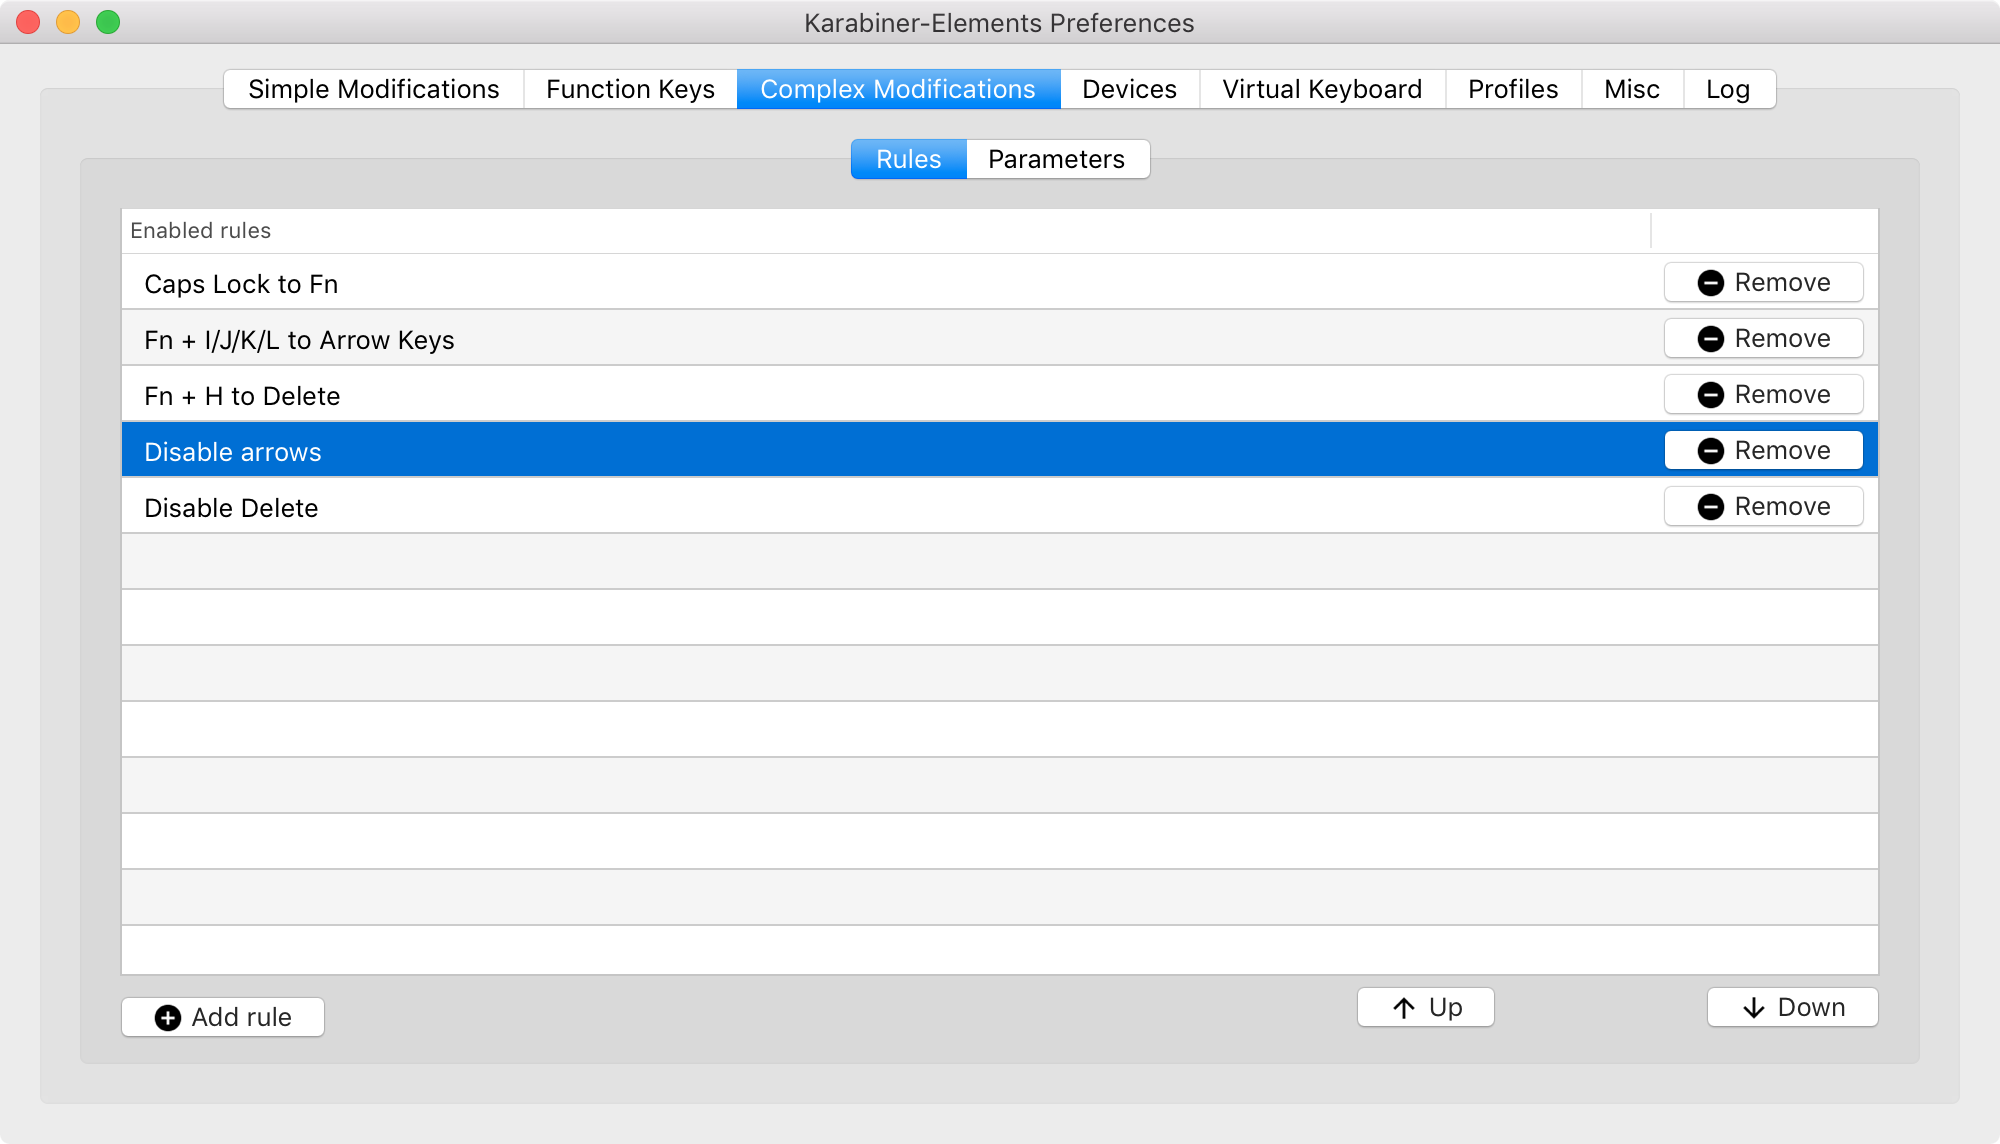Click minus icon for Fn + H to Delete
2000x1144 pixels.
(x=1710, y=395)
